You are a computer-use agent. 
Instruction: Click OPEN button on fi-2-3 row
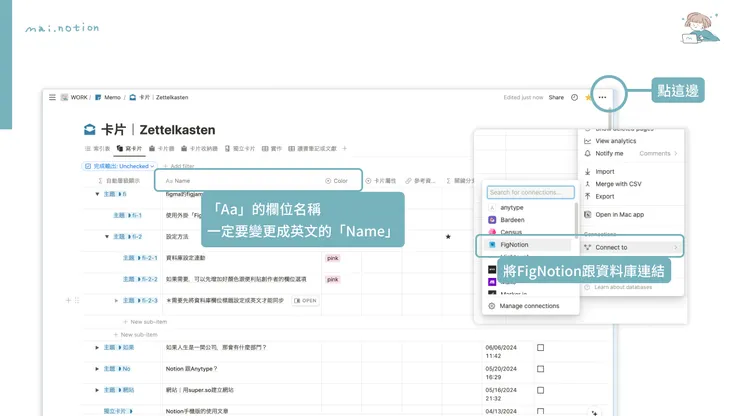305,300
